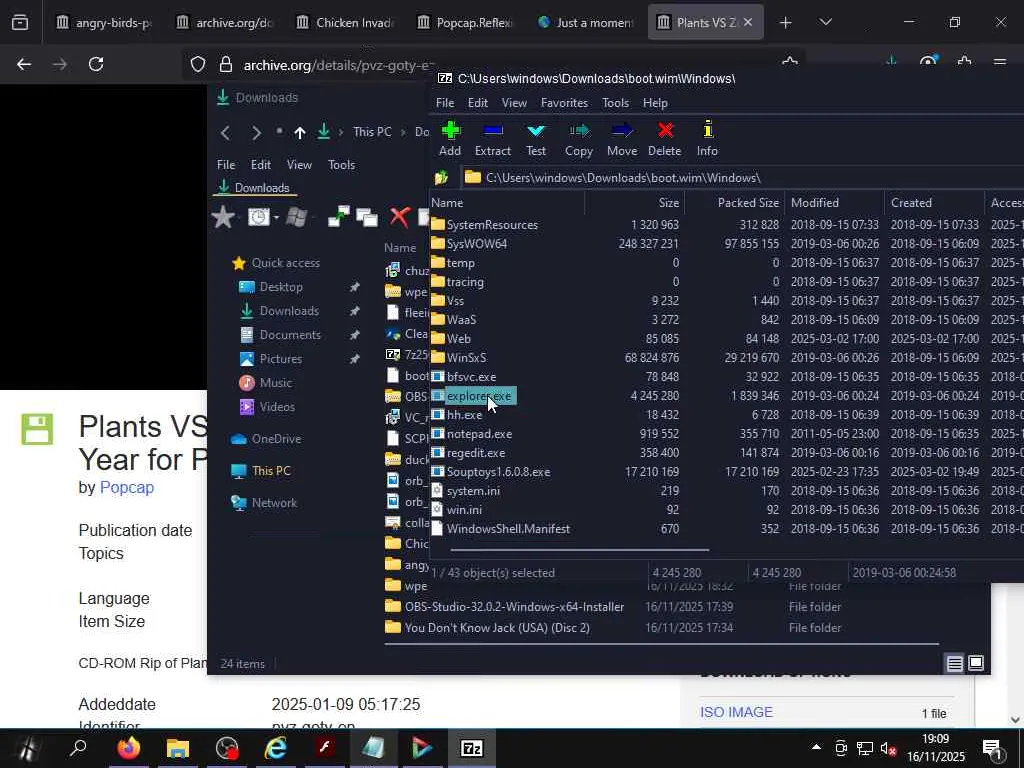The width and height of the screenshot is (1024, 768).
Task: Click the Windows flag icon in Downloads toolbar
Action: coord(296,217)
